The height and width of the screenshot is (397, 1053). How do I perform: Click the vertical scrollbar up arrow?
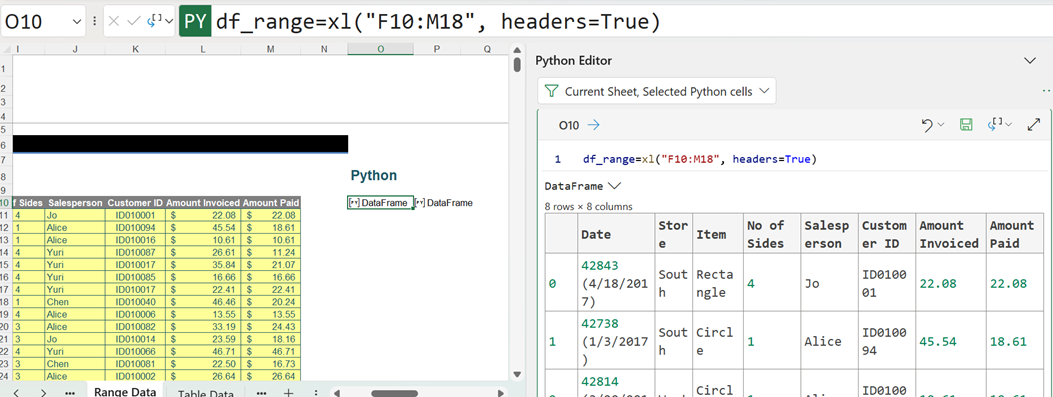(x=516, y=49)
